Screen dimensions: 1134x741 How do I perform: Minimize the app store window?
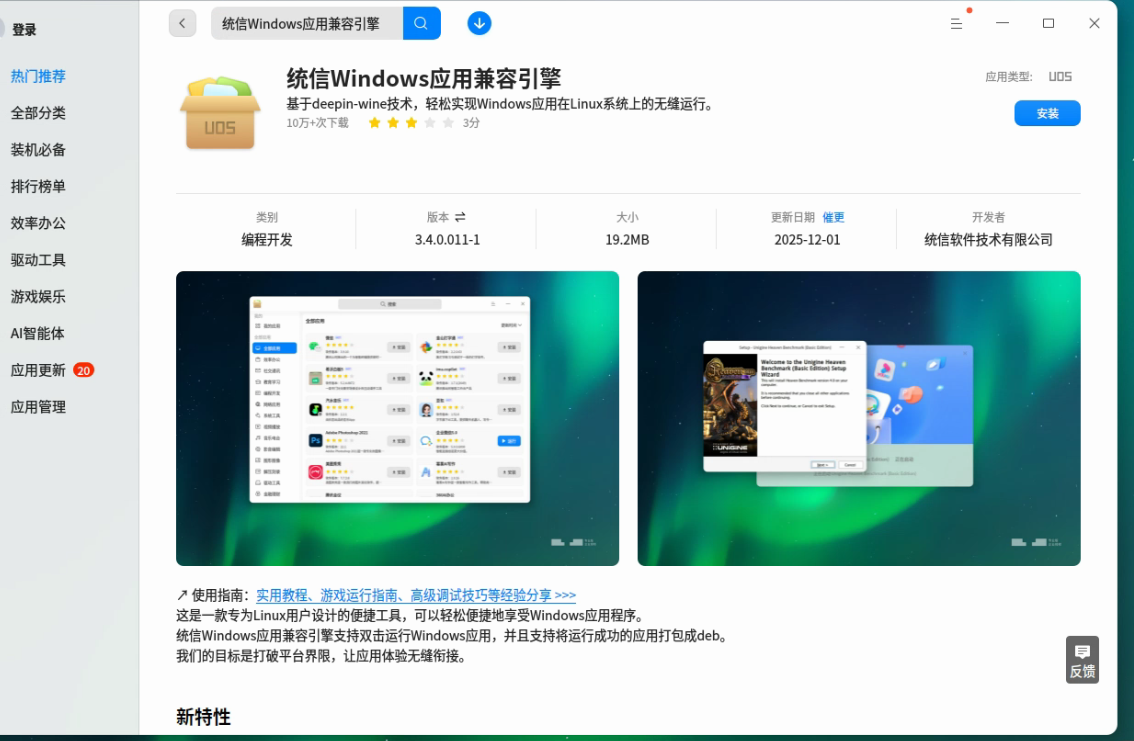[1002, 23]
